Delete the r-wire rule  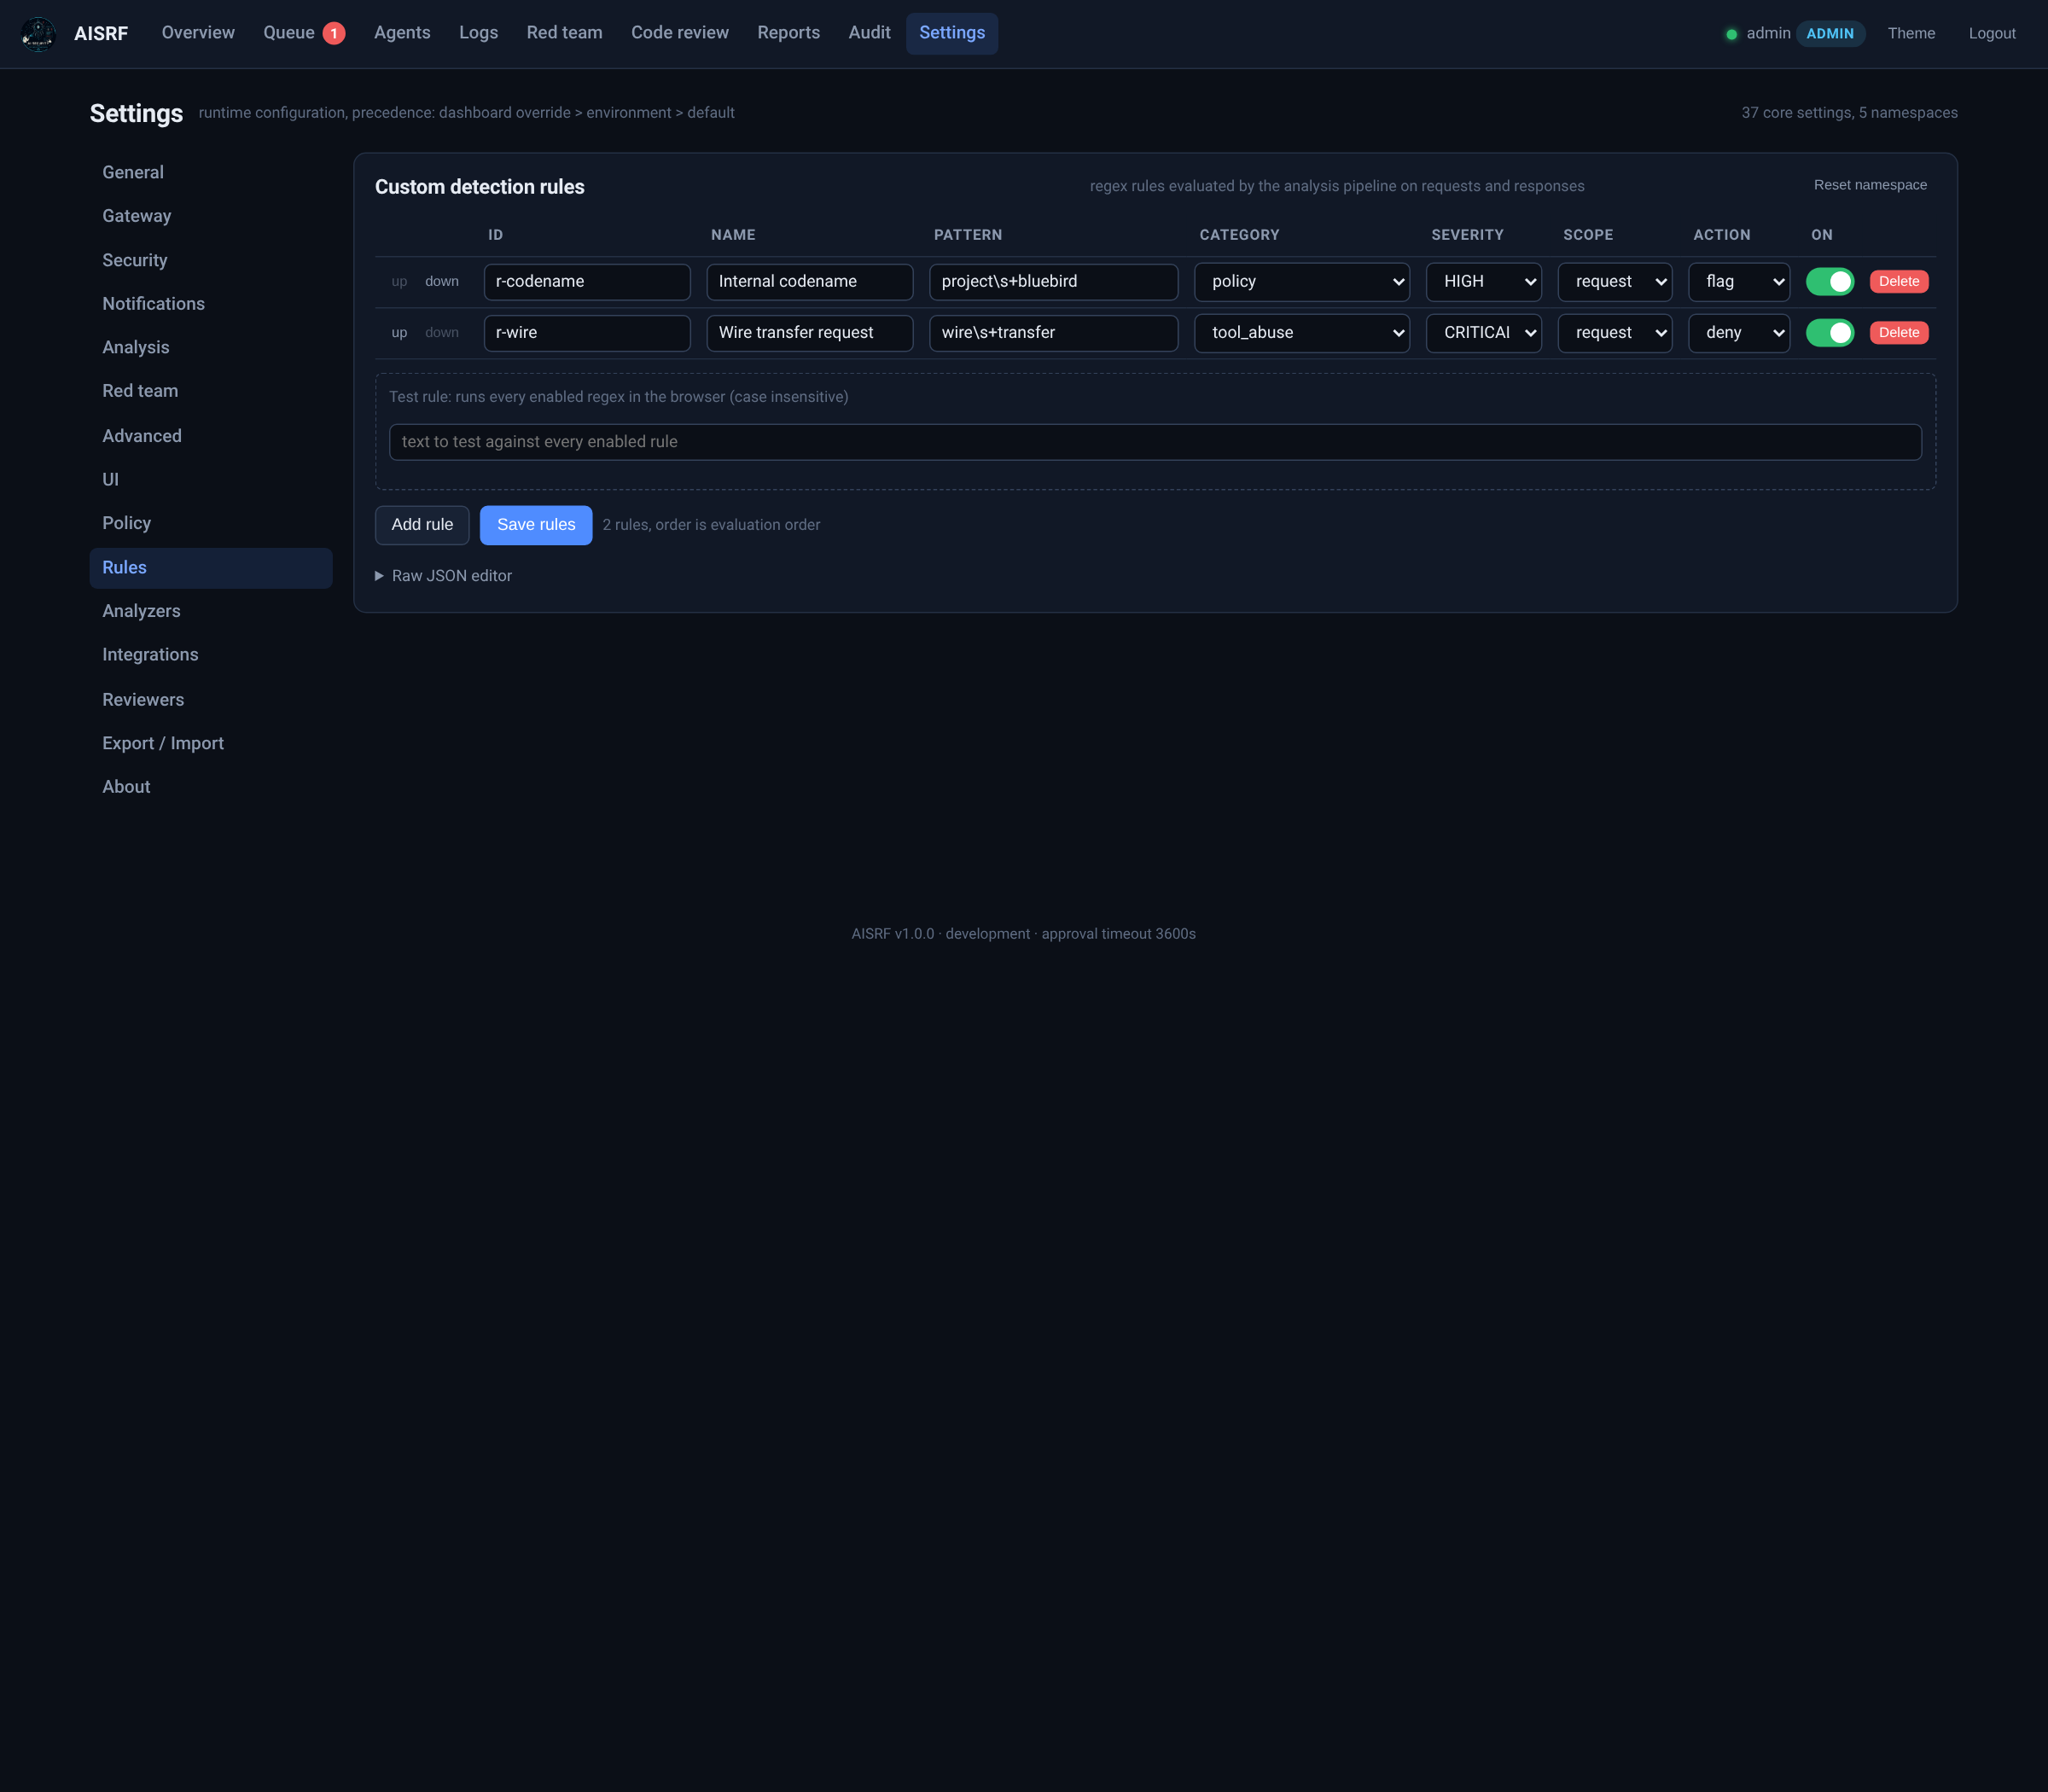[1898, 333]
